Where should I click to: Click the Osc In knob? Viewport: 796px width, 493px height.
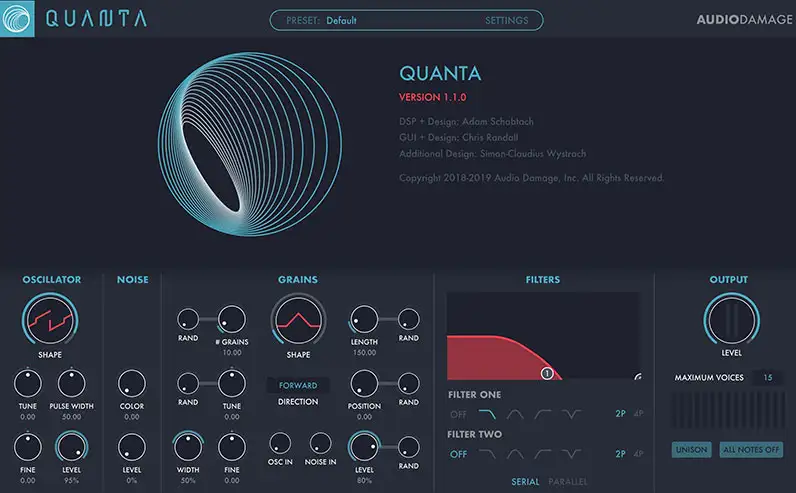(x=280, y=443)
